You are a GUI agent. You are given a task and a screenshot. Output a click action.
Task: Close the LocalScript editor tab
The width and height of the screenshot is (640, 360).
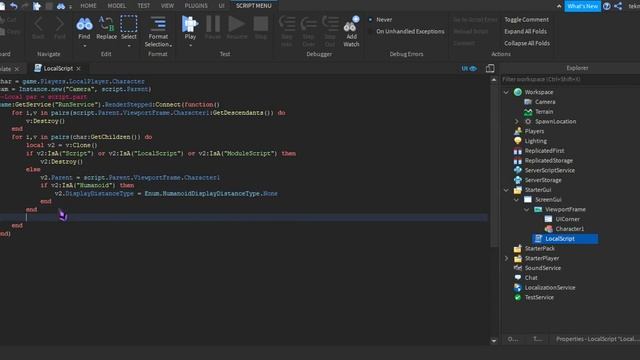pyautogui.click(x=78, y=69)
